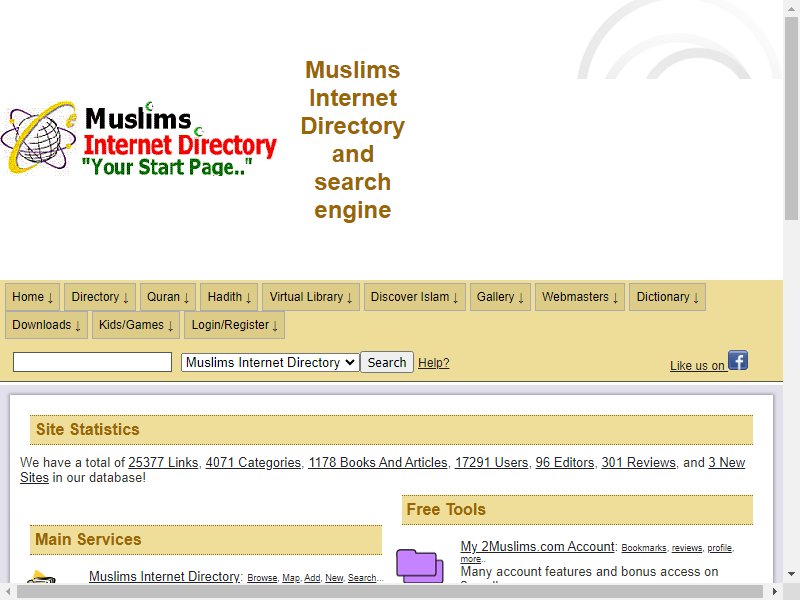
Task: Open the Muslims Internet Directory link under Main Services
Action: point(164,577)
